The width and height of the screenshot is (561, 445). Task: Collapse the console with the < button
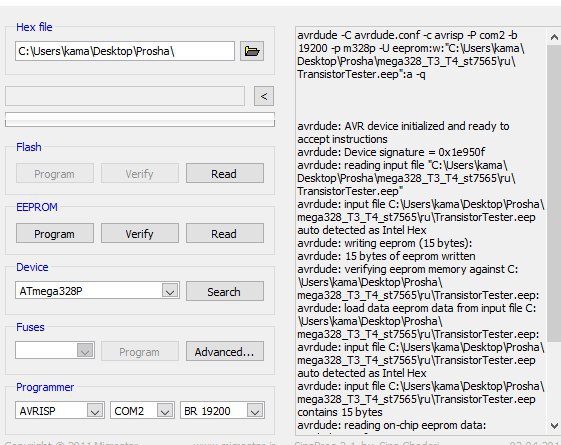pyautogui.click(x=264, y=96)
